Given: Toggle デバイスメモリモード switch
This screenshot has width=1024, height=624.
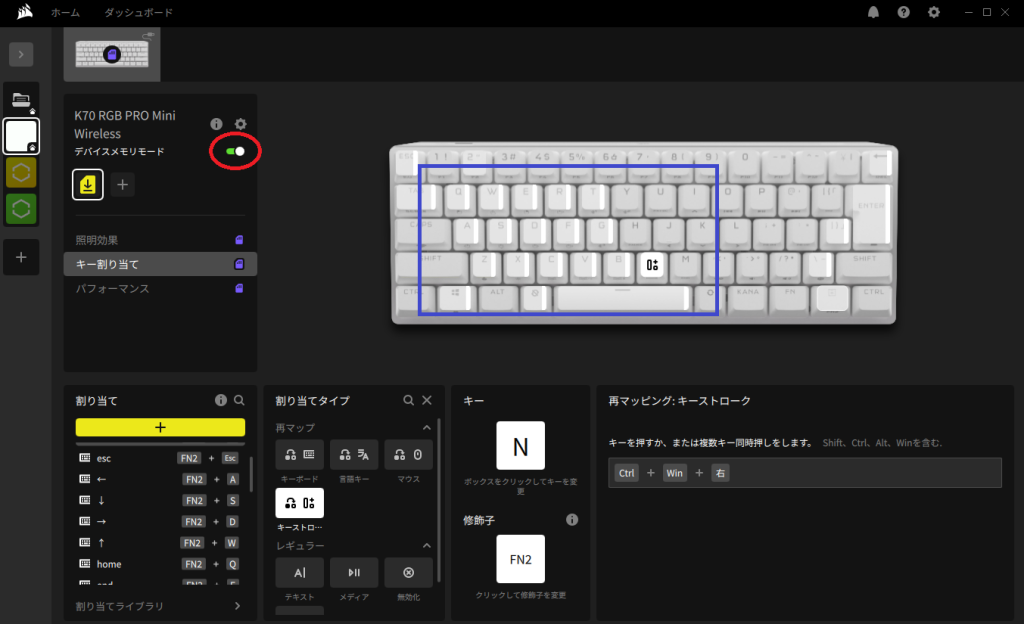Looking at the screenshot, I should pyautogui.click(x=235, y=151).
